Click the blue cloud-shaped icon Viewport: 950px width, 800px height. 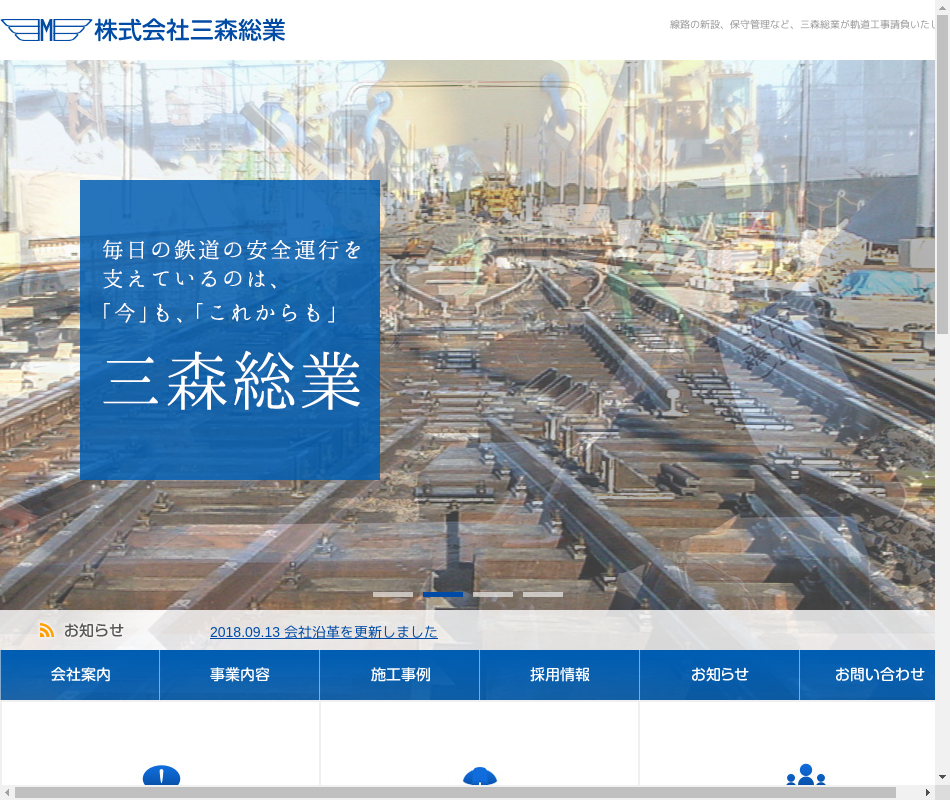[x=480, y=776]
